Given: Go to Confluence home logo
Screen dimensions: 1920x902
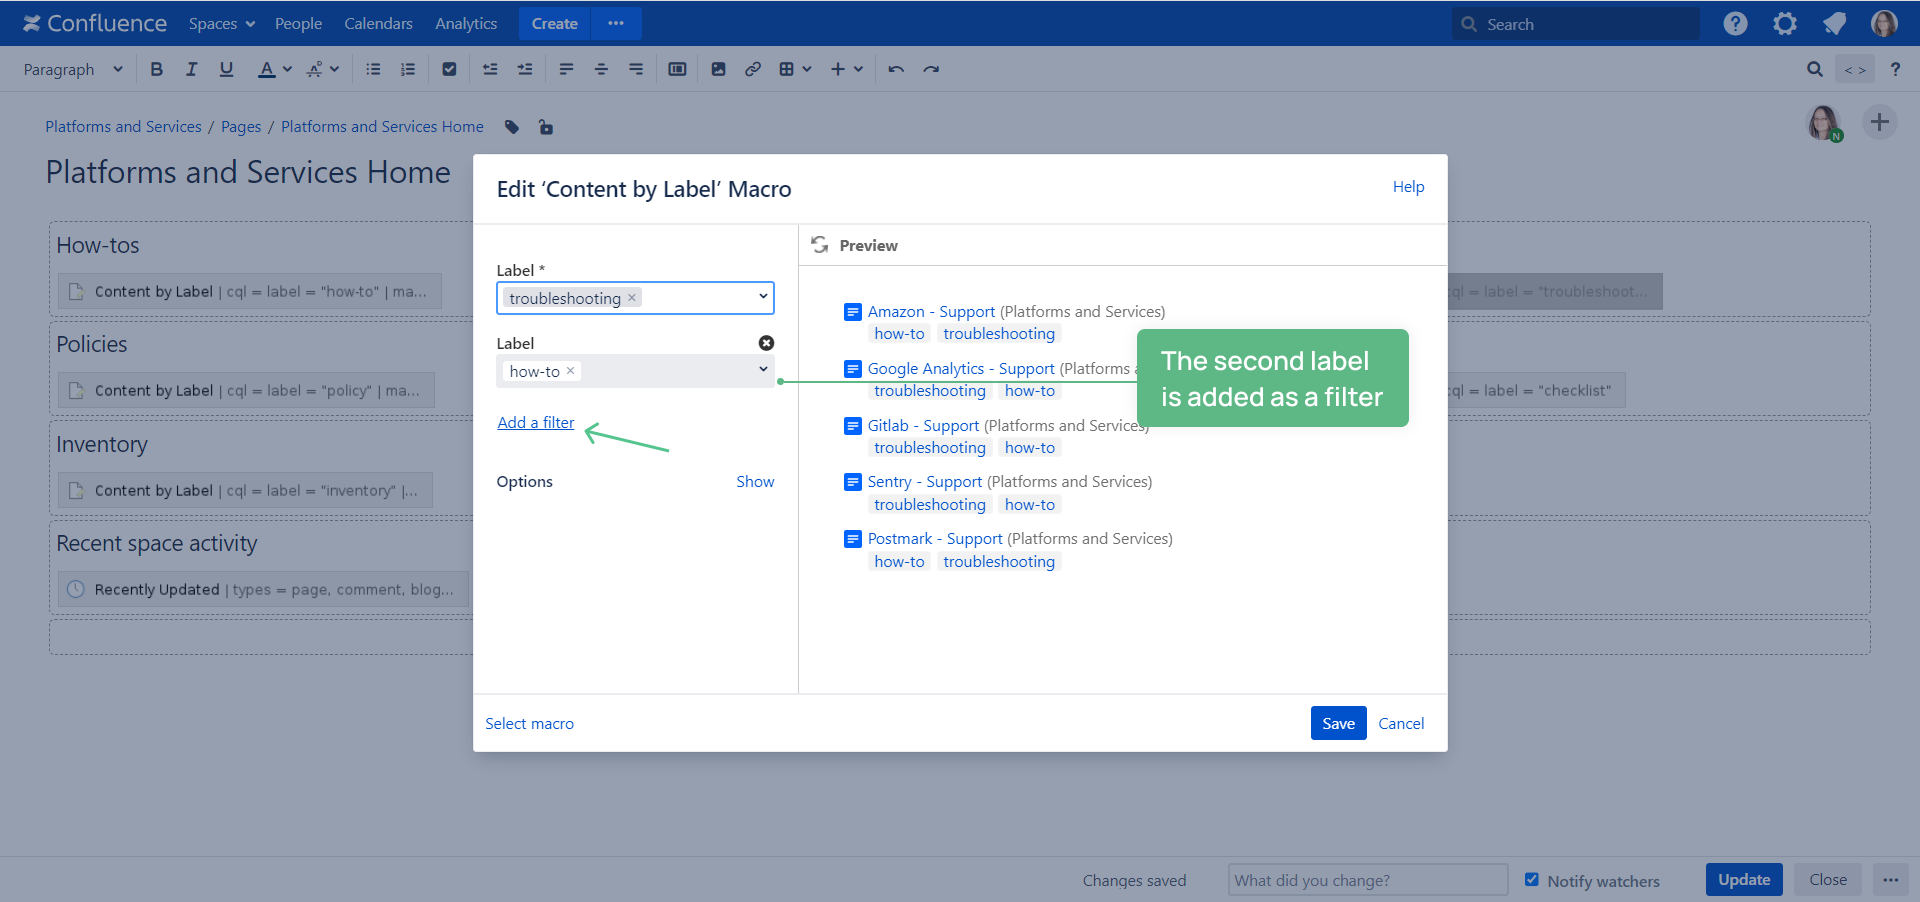Looking at the screenshot, I should click(x=95, y=23).
